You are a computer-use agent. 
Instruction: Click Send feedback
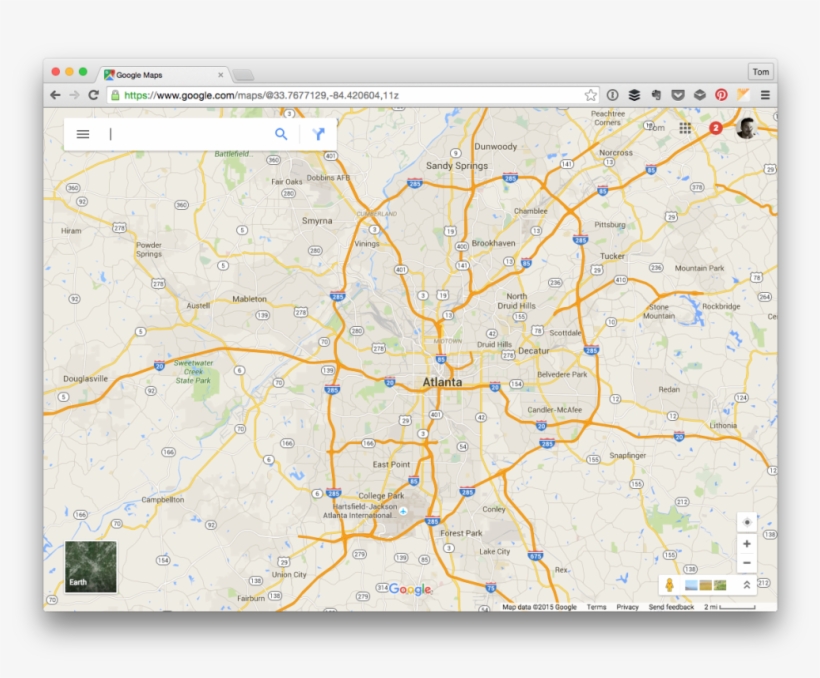671,606
